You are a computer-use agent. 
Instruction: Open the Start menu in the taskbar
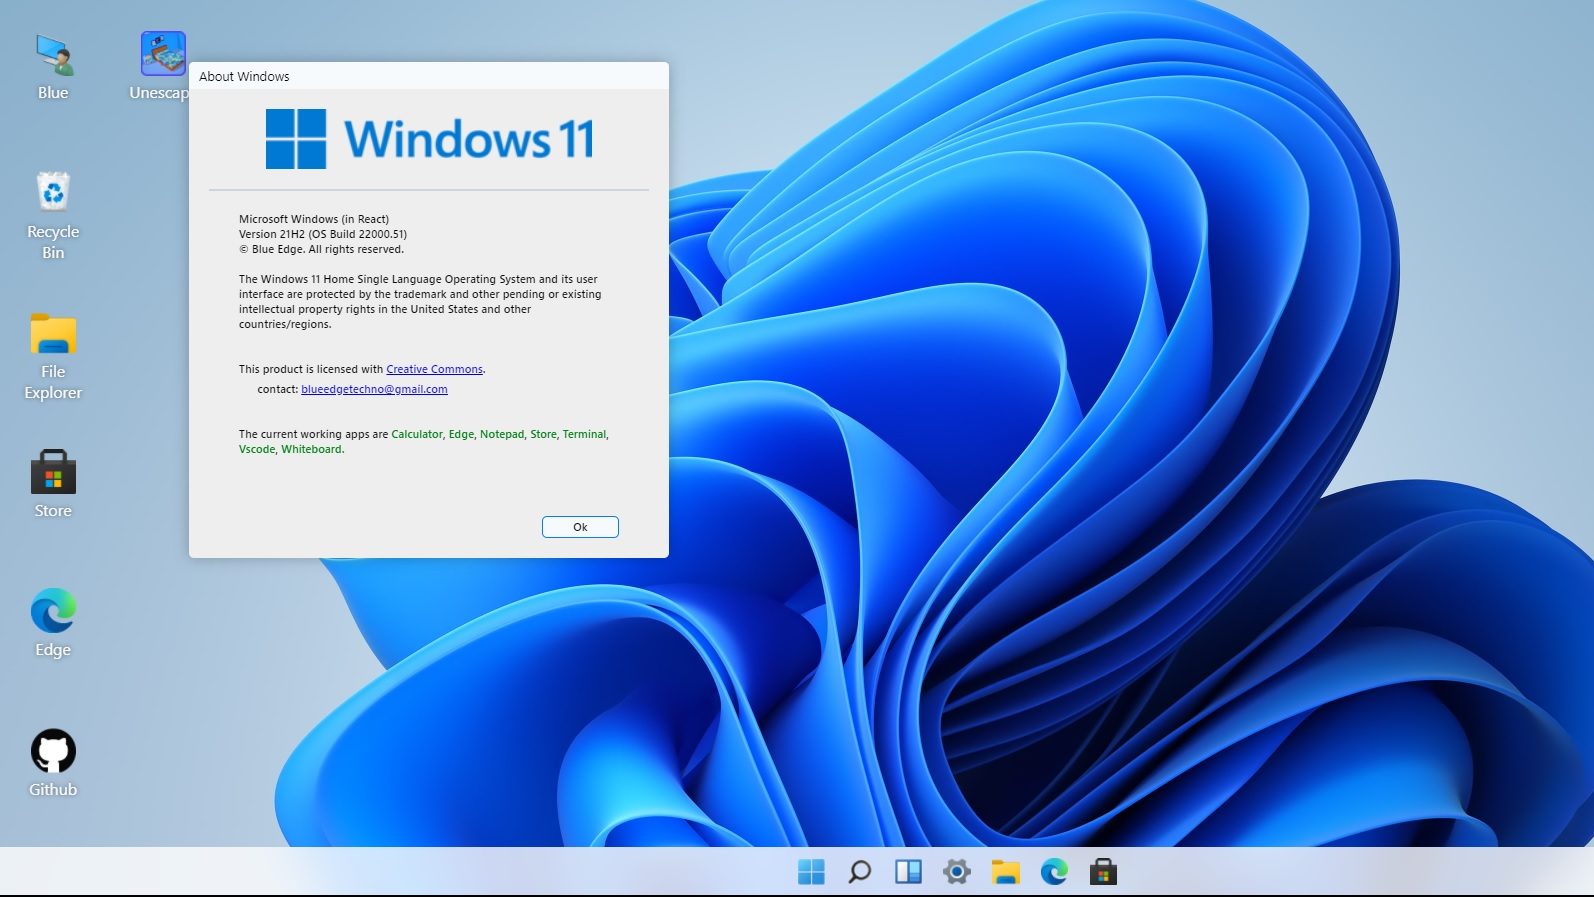coord(811,872)
